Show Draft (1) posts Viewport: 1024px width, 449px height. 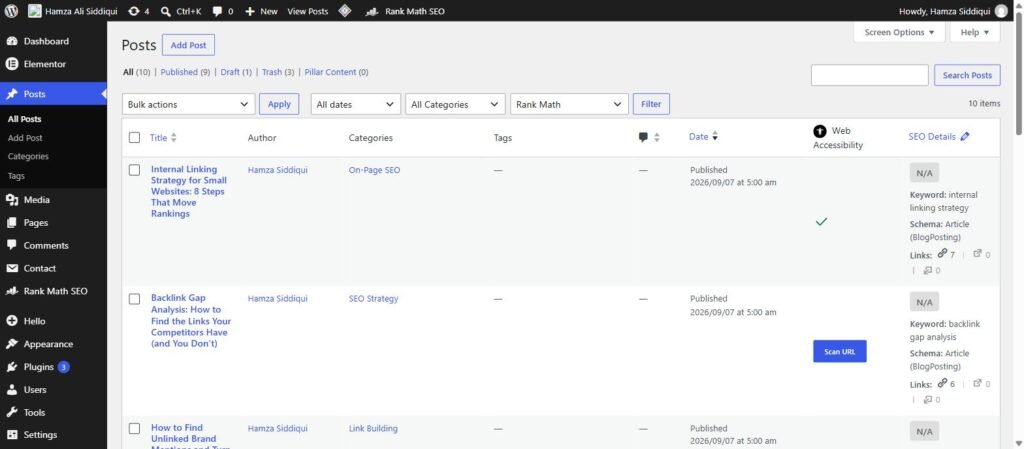click(236, 72)
